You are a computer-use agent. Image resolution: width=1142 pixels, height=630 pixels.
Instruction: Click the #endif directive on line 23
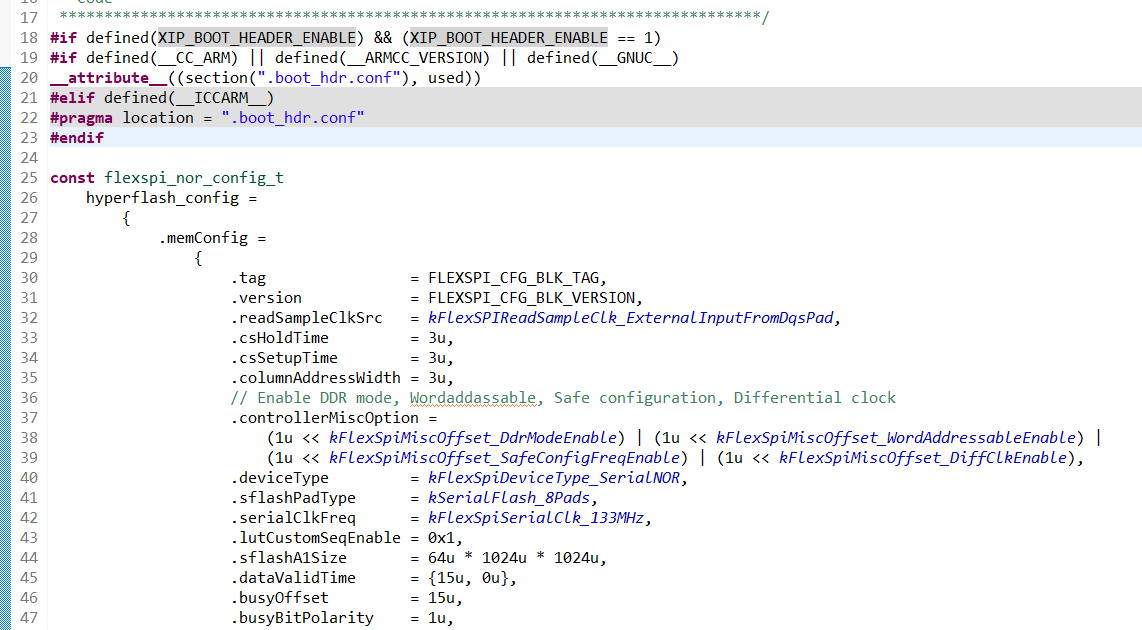(76, 137)
